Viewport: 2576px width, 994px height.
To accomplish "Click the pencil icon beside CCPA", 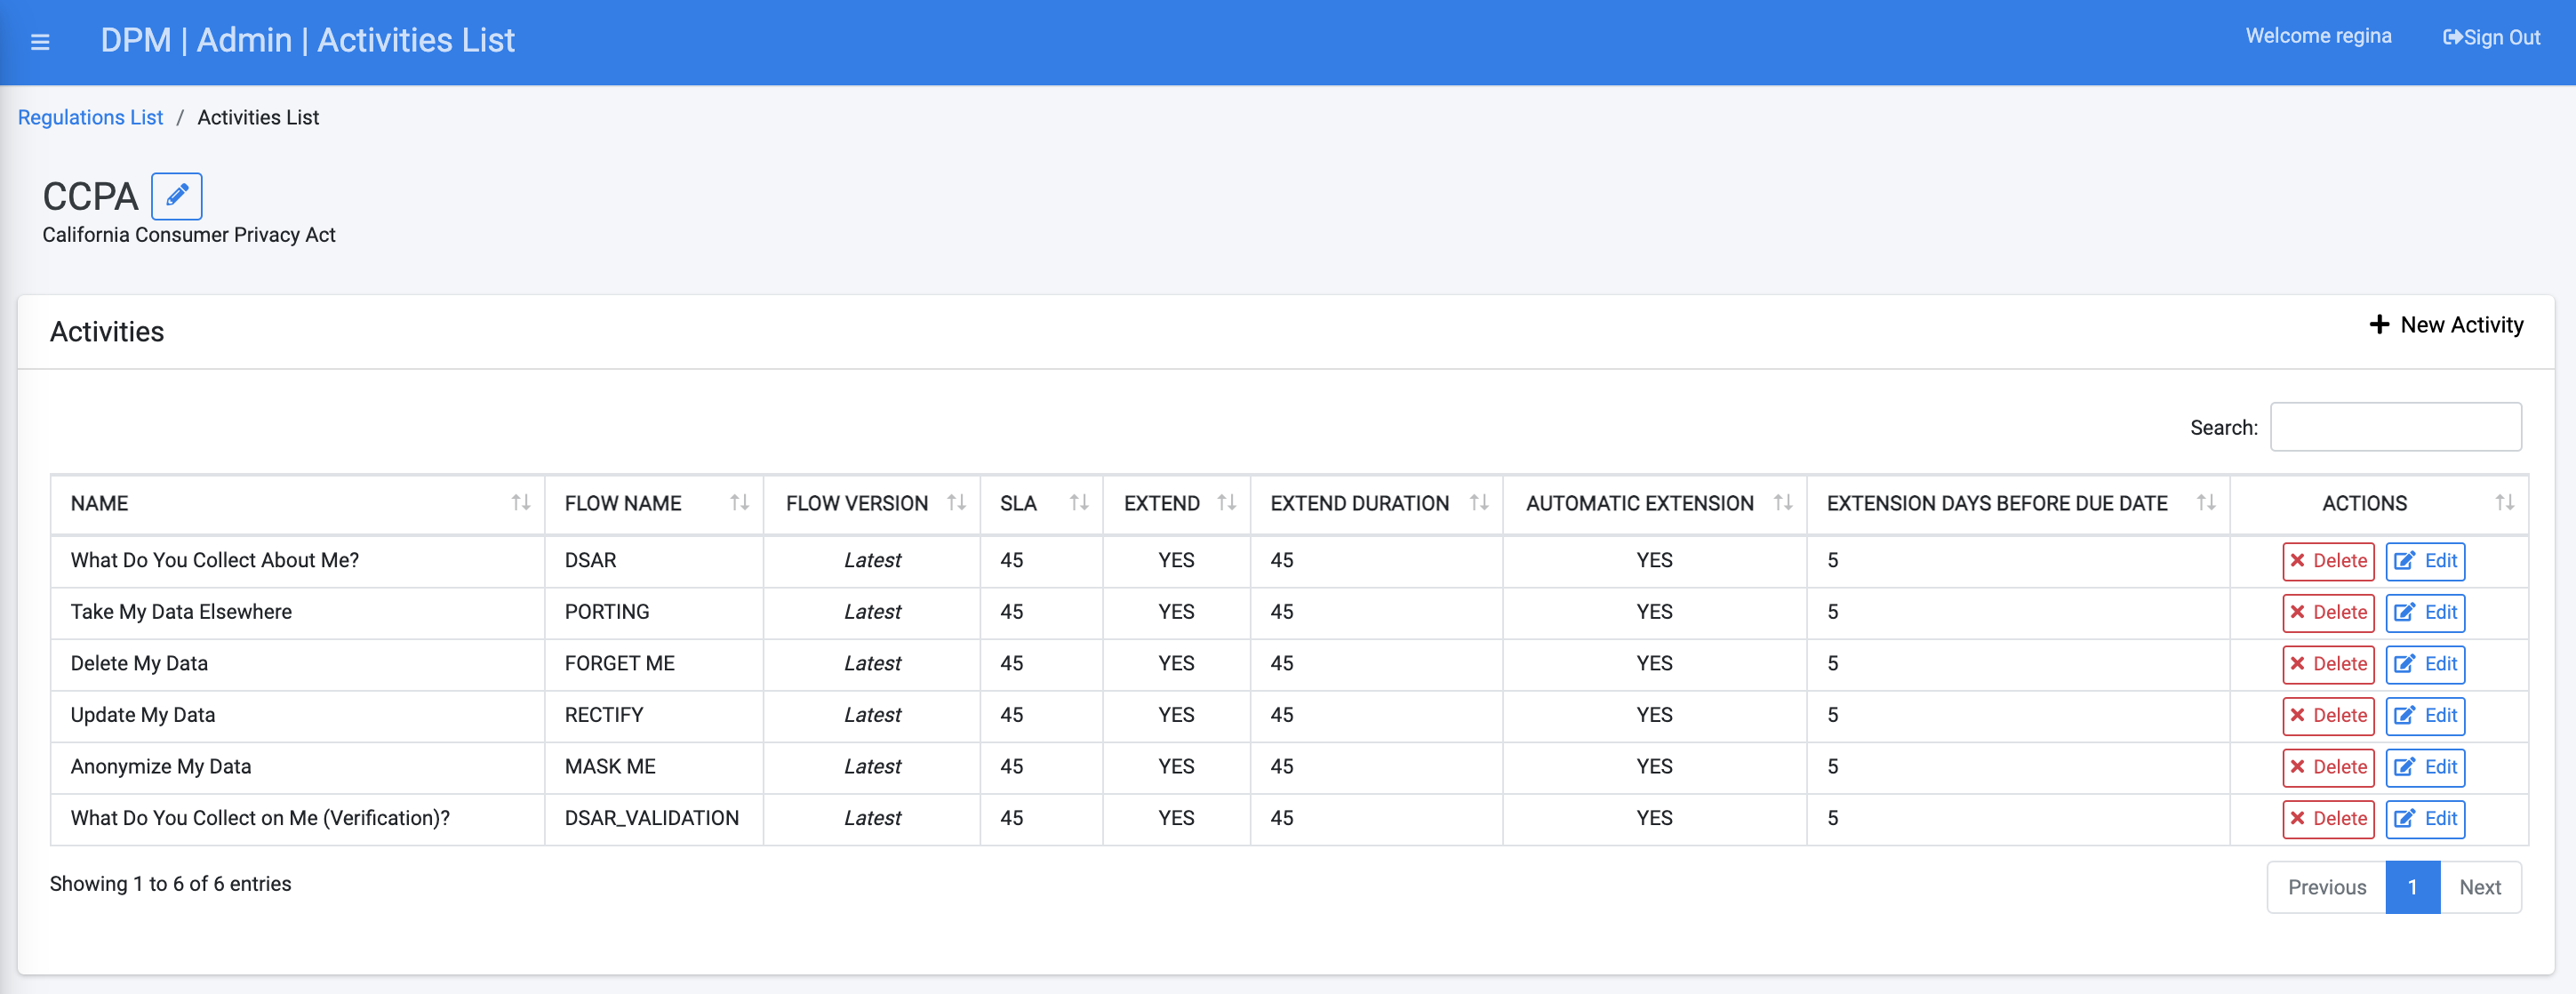I will tap(177, 195).
